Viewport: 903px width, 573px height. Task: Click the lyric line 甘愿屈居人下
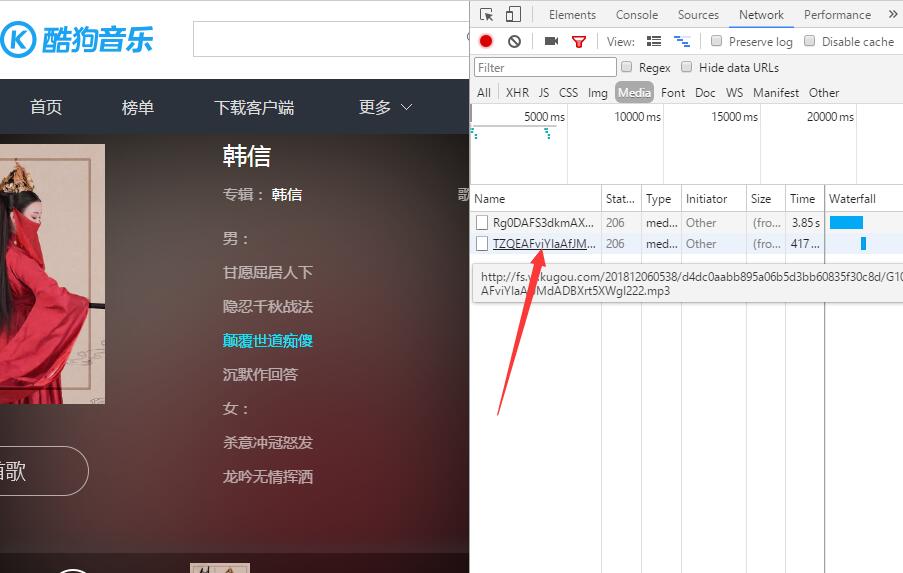[268, 272]
